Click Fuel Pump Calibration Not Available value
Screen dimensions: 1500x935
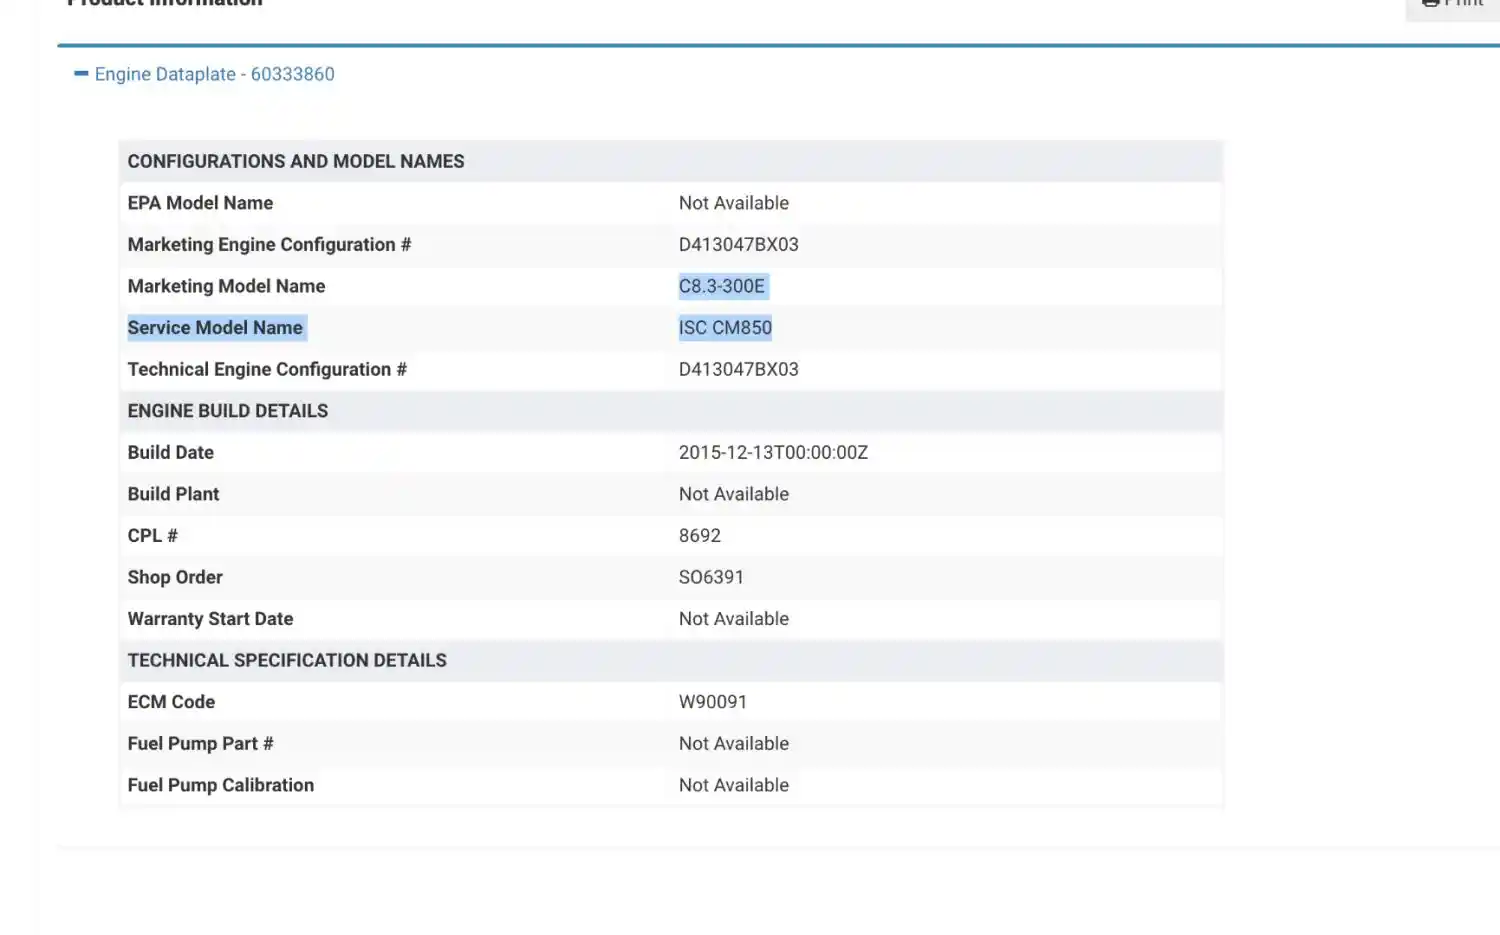pyautogui.click(x=734, y=786)
